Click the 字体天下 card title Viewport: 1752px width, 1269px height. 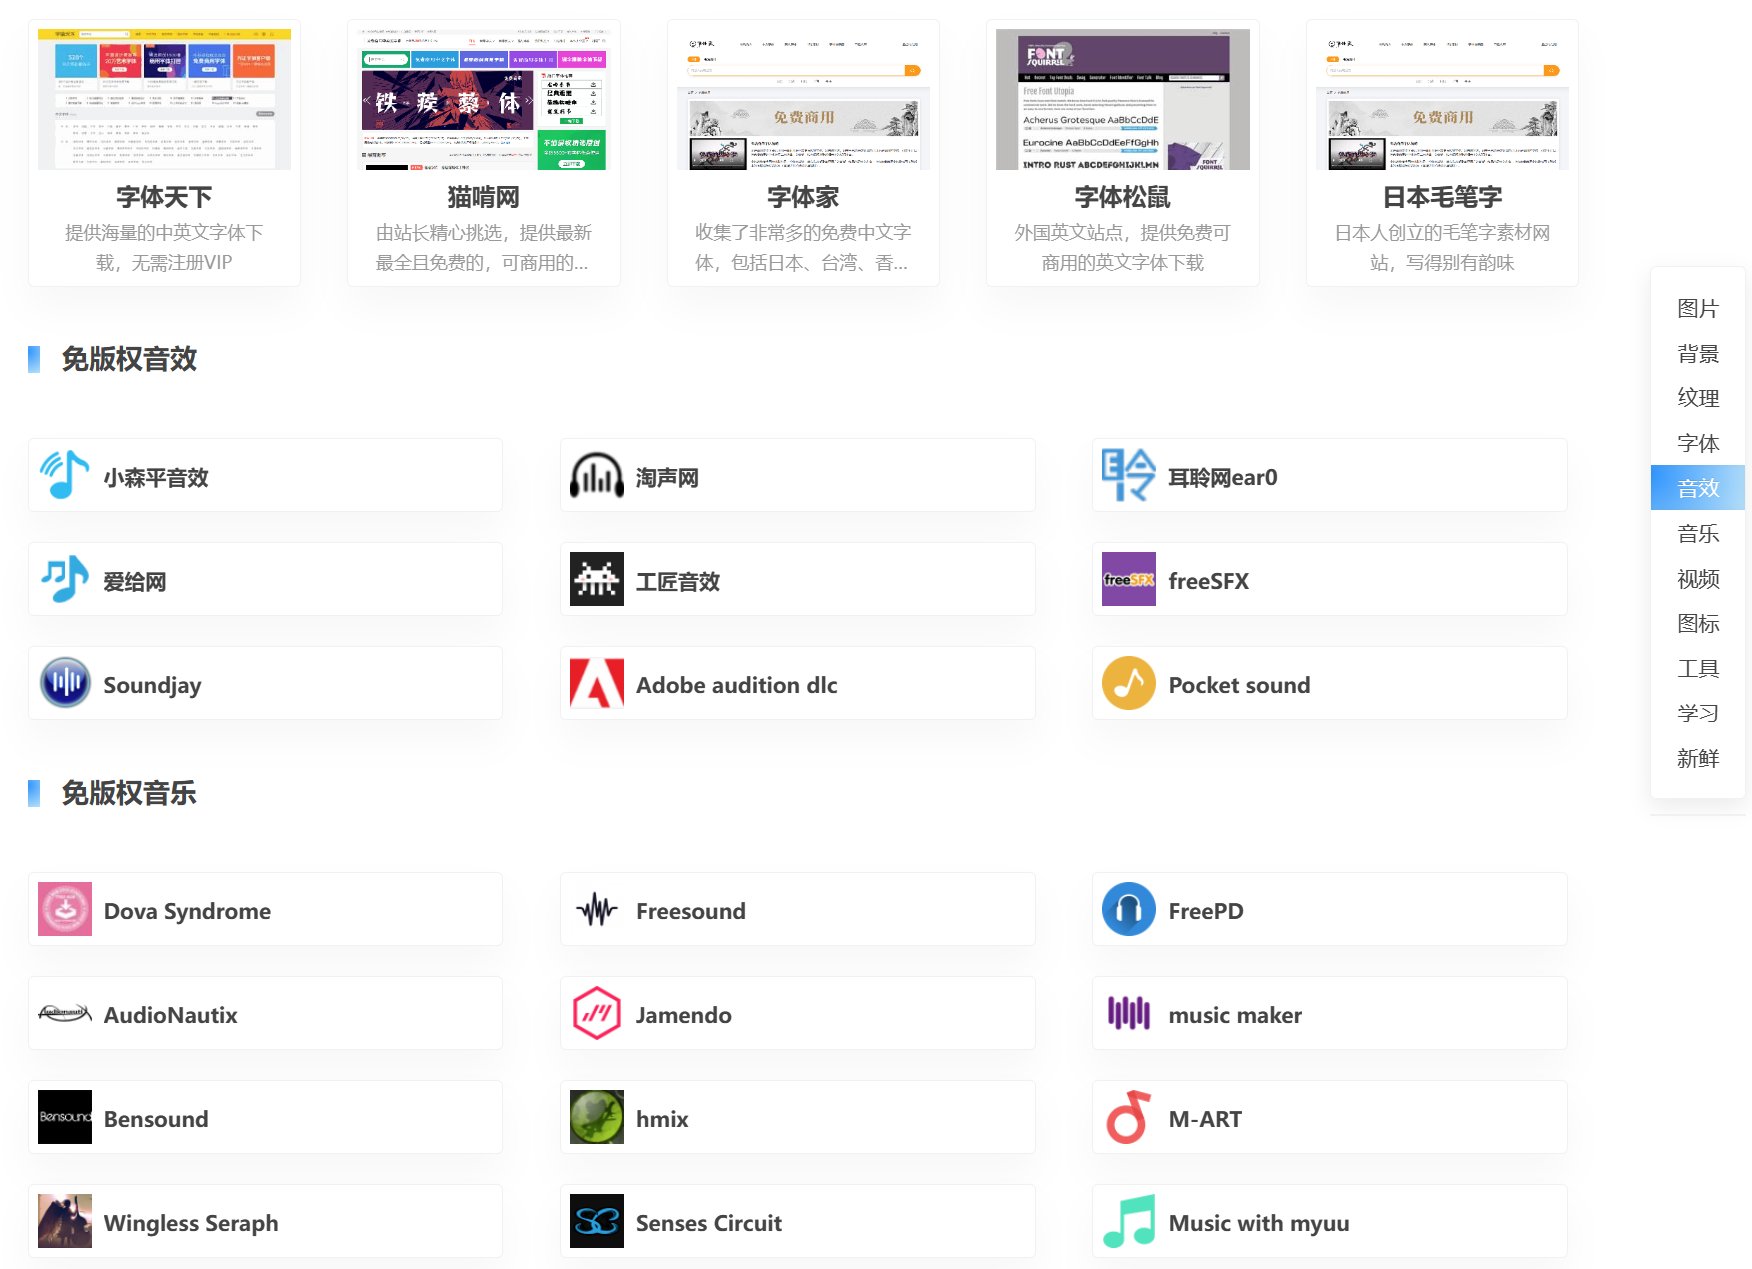(164, 197)
